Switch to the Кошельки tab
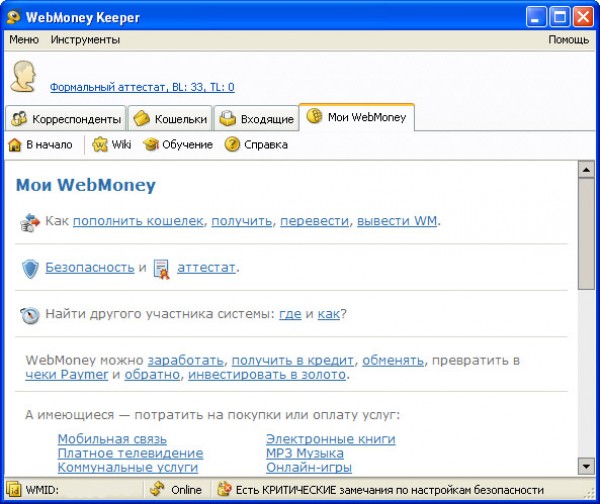600x504 pixels. tap(171, 119)
